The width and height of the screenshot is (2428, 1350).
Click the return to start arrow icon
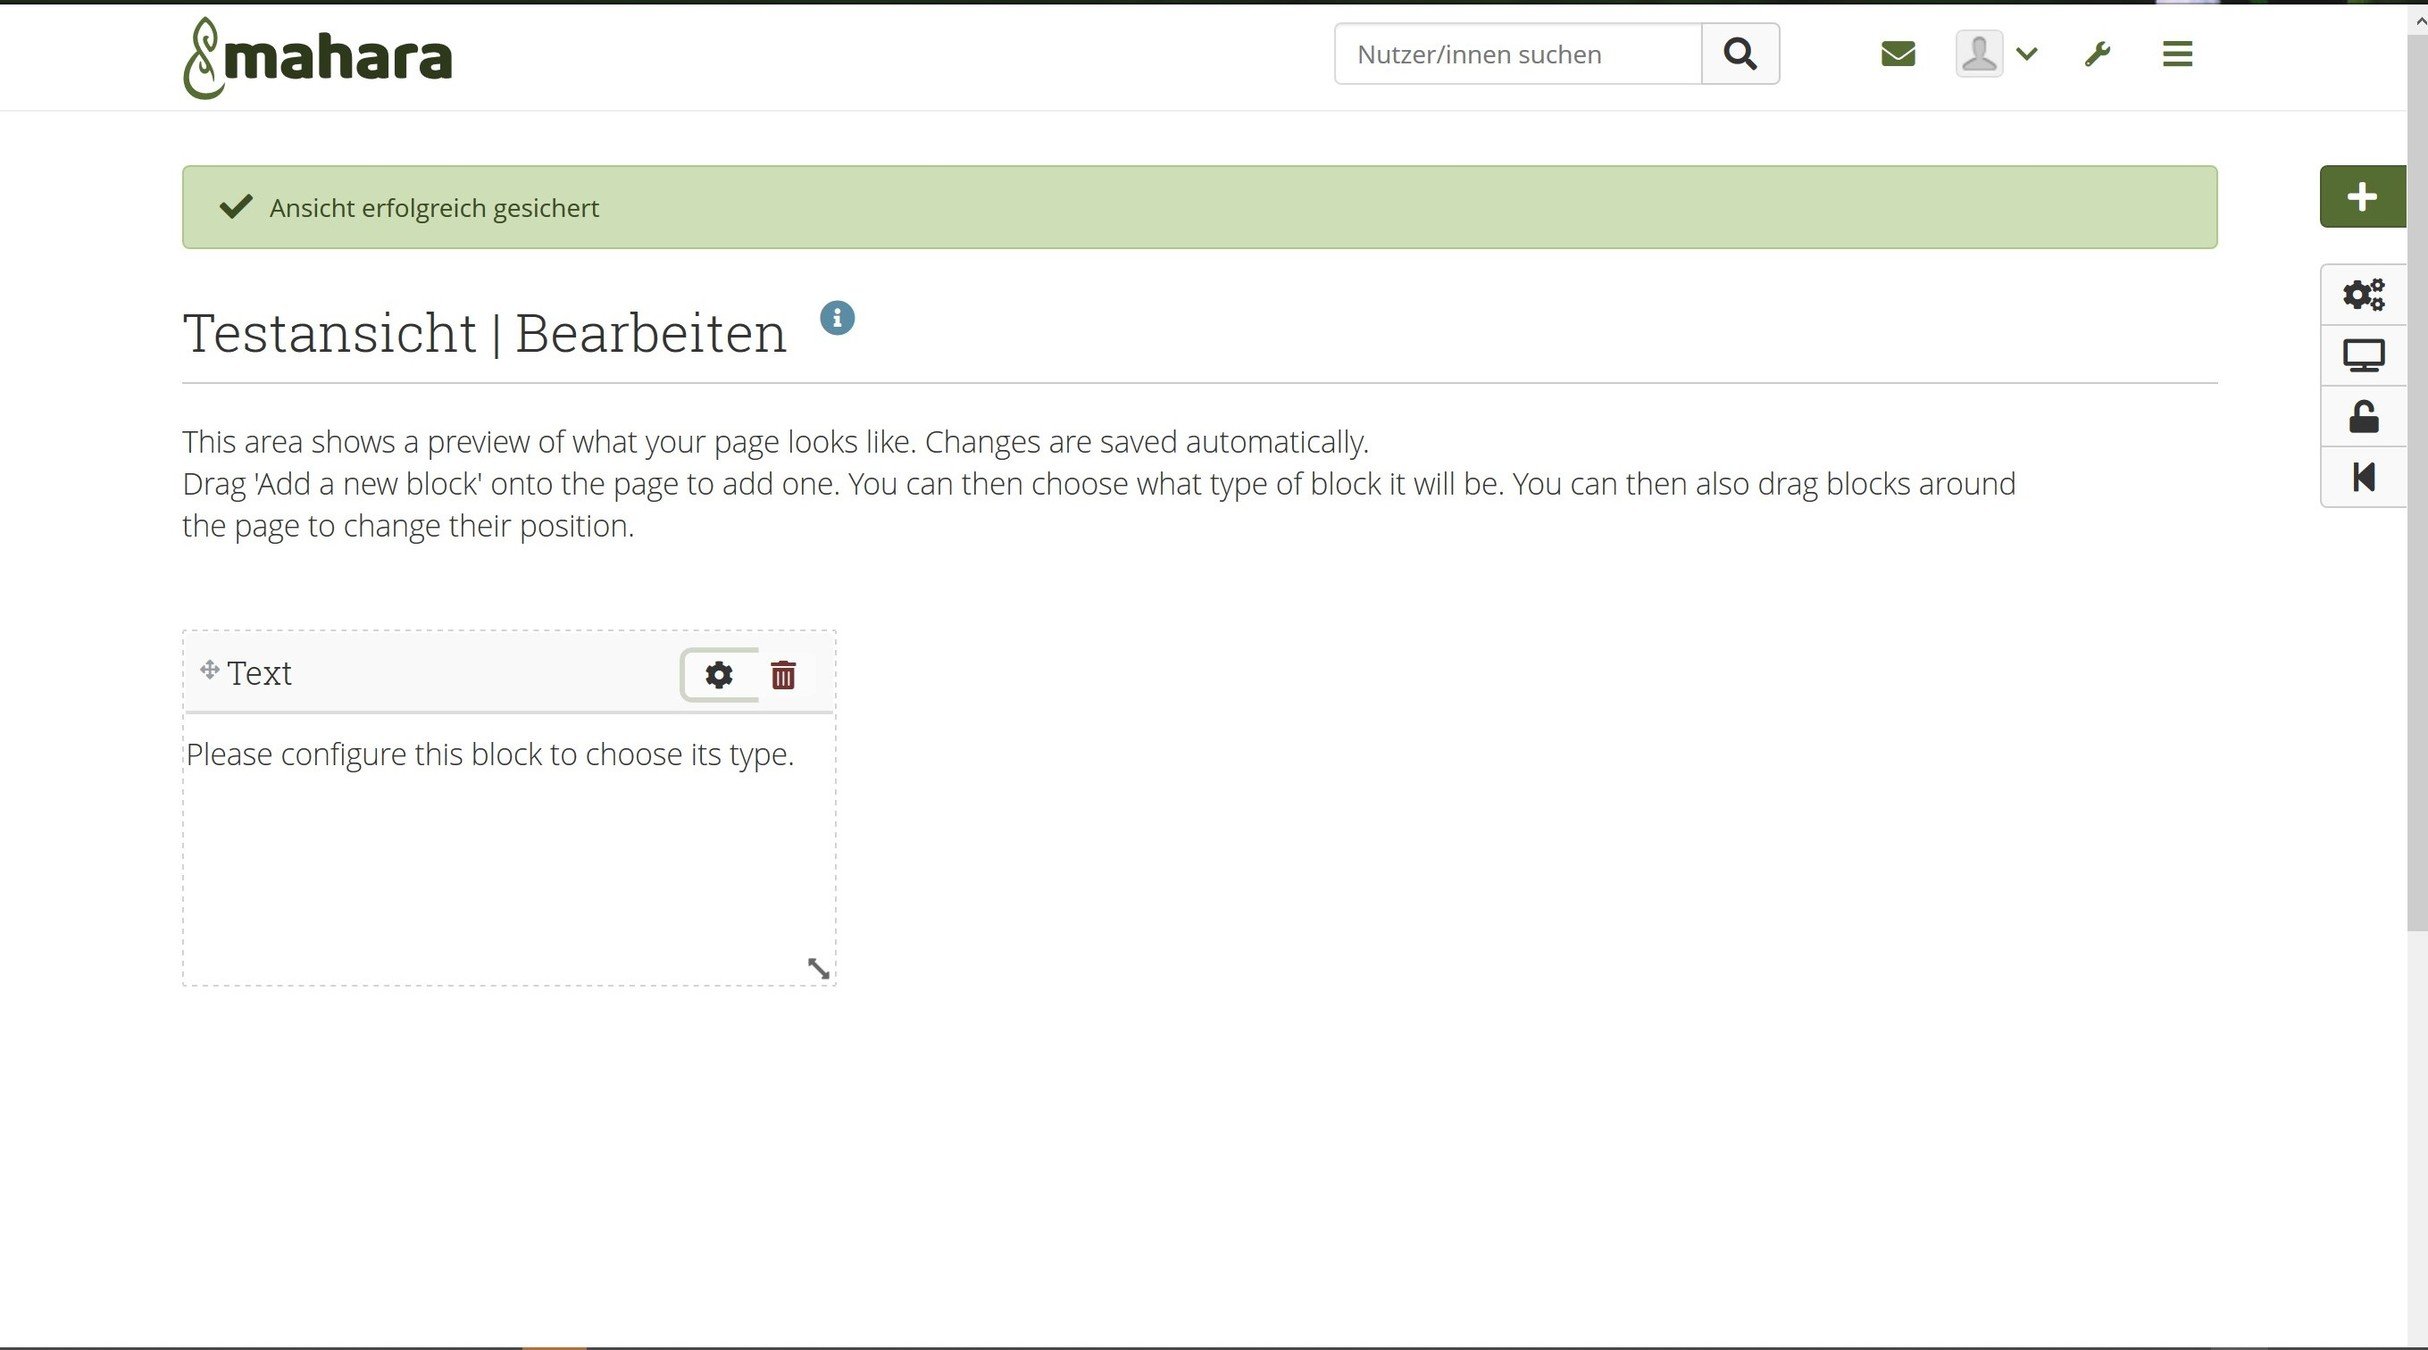pyautogui.click(x=2363, y=477)
